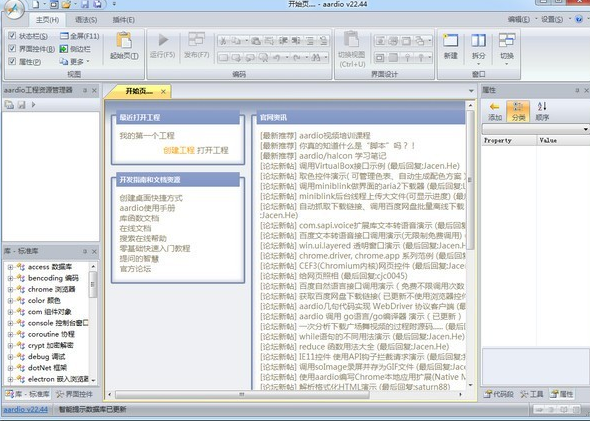
Task: Switch to the 代码段 bottom tab
Action: [499, 394]
